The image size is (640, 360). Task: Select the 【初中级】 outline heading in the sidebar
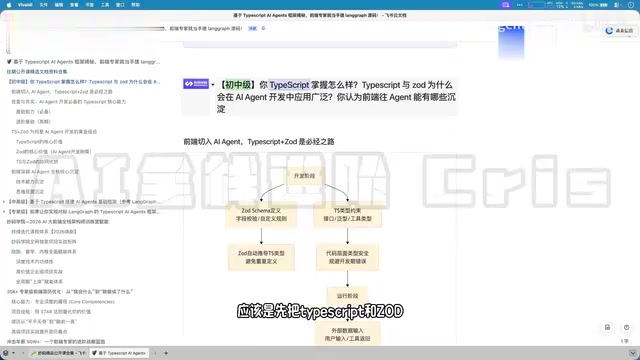(84, 82)
